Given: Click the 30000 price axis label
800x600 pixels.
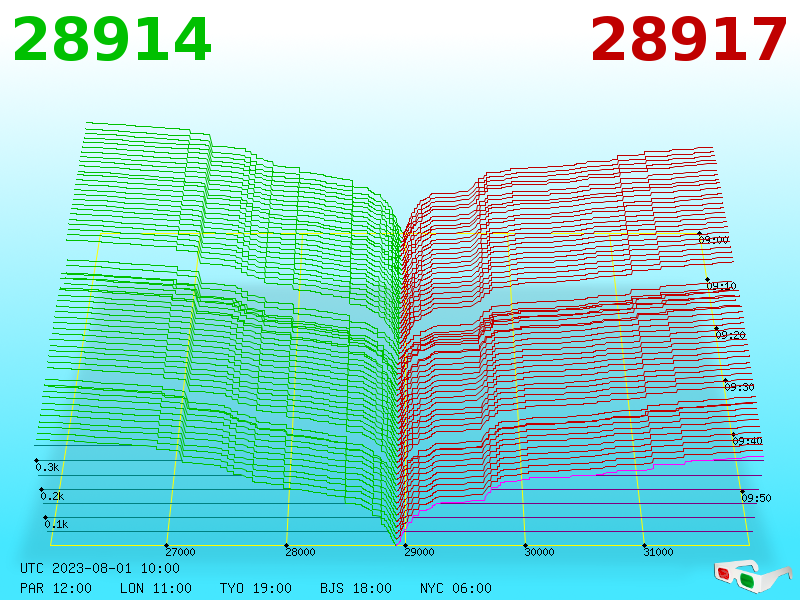Looking at the screenshot, I should click(x=539, y=552).
